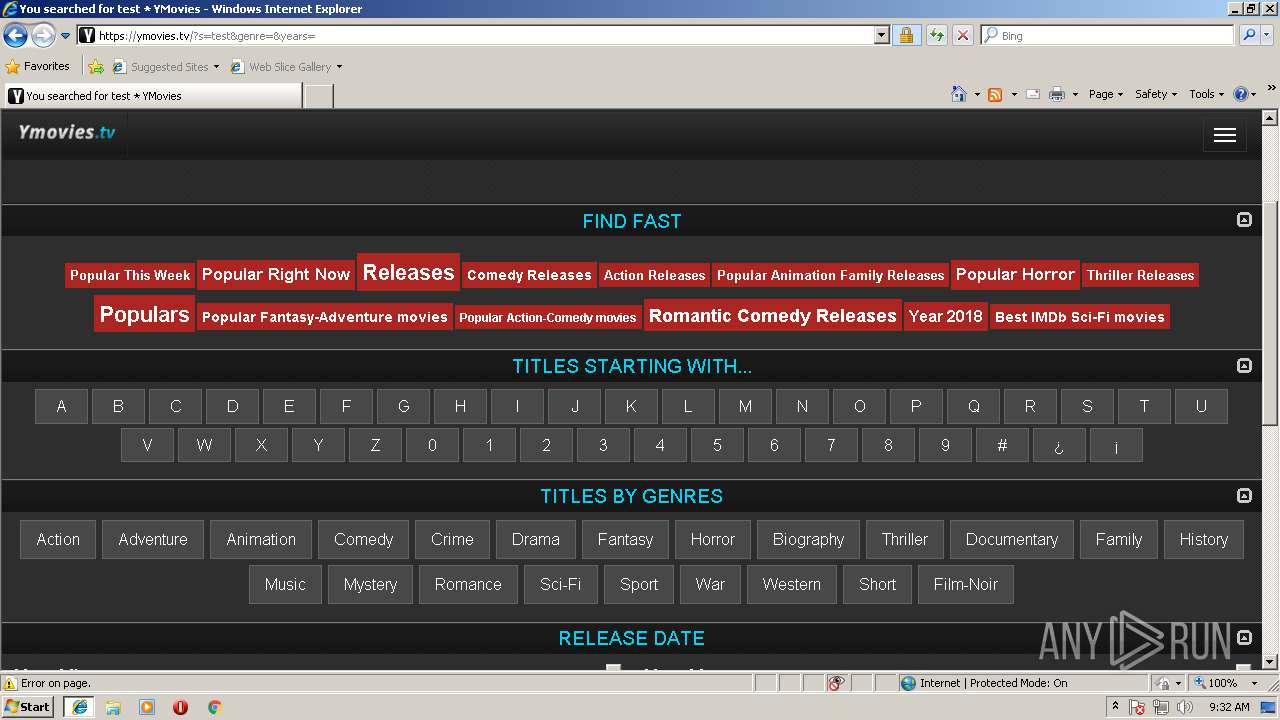The height and width of the screenshot is (720, 1280).
Task: Click Popular Horror tag
Action: 1015,274
